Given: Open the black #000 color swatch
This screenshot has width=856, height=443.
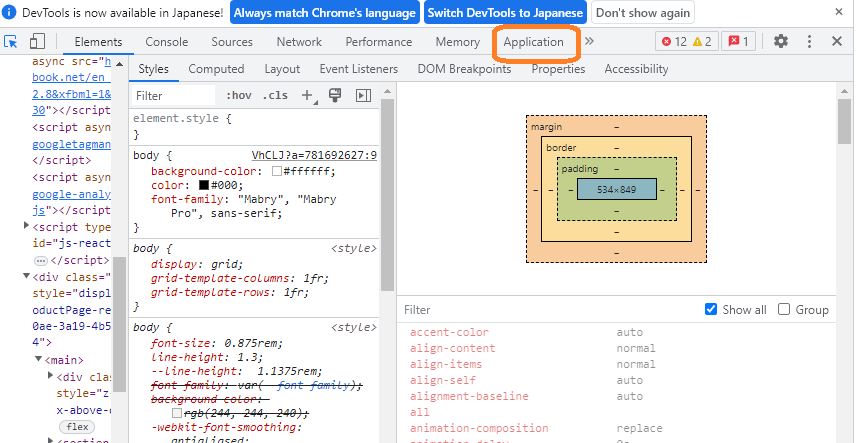Looking at the screenshot, I should pos(204,185).
